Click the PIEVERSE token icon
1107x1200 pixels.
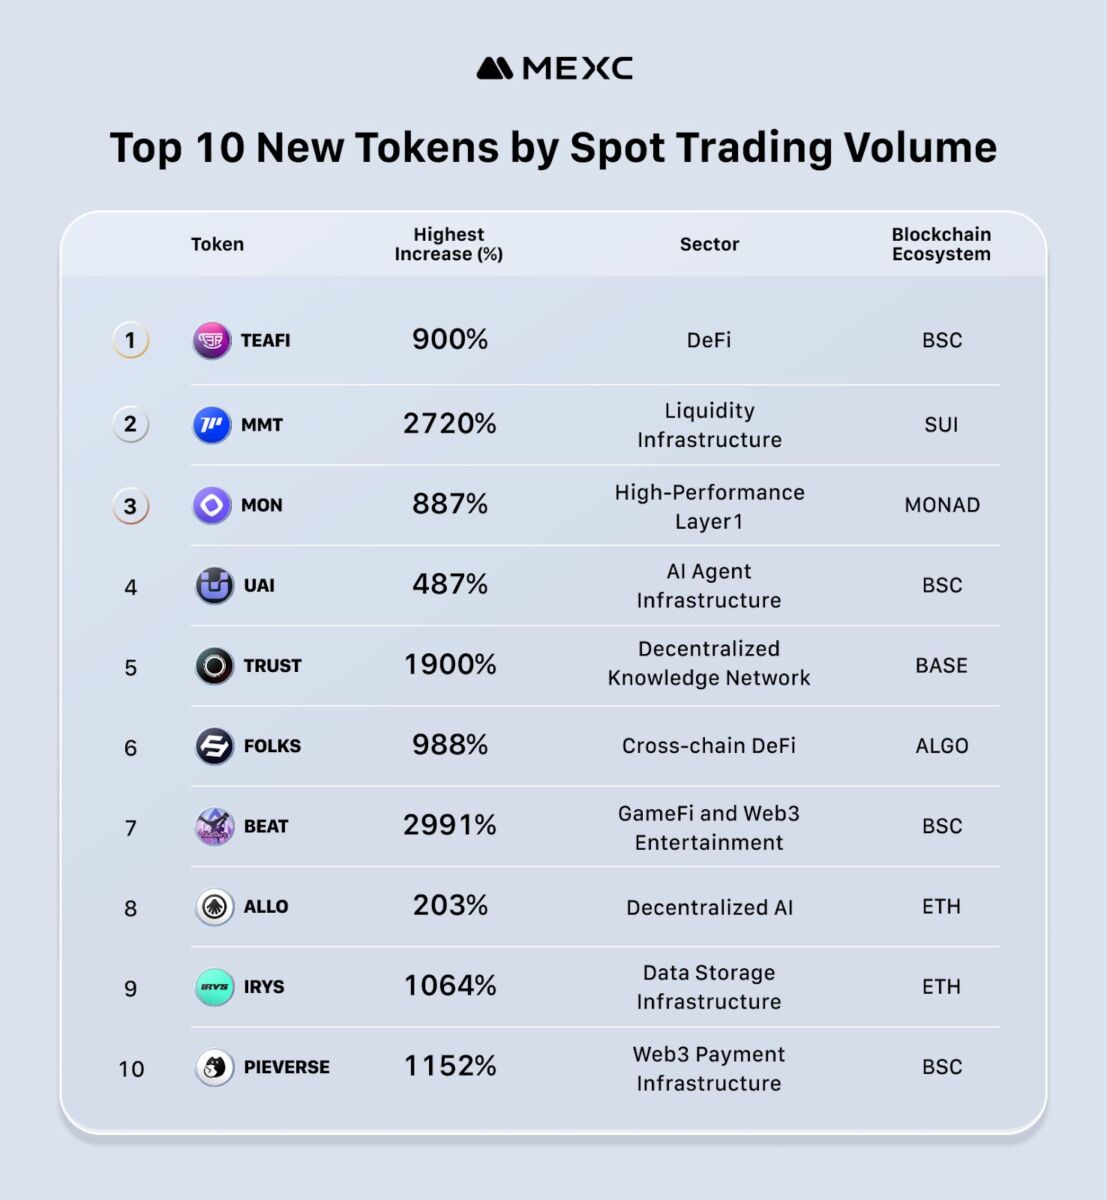pyautogui.click(x=214, y=1067)
